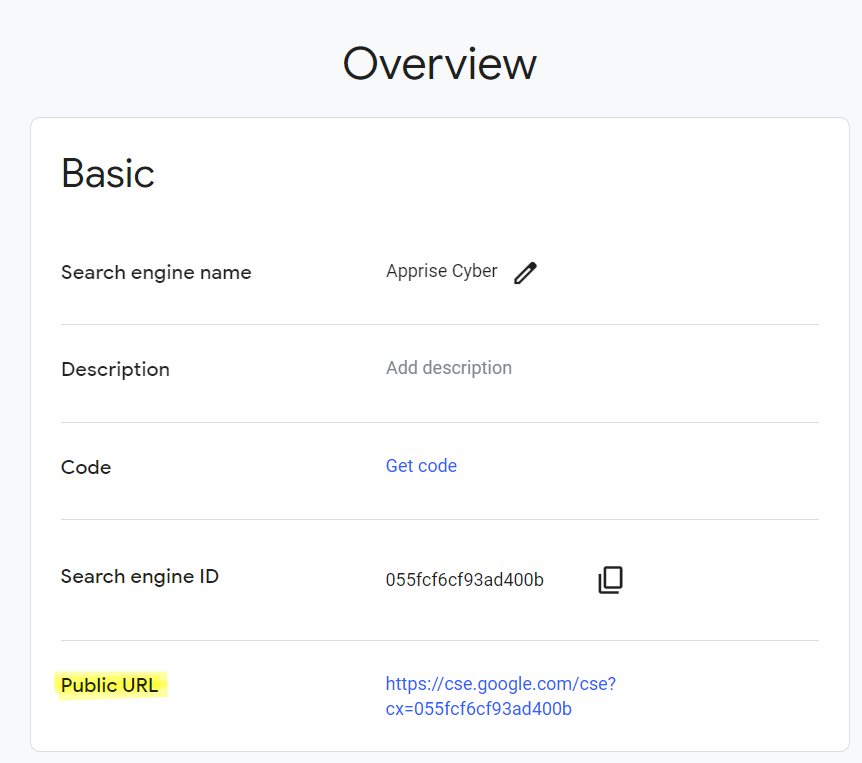Image resolution: width=862 pixels, height=763 pixels.
Task: Click the highlighted Public URL label
Action: coord(110,686)
